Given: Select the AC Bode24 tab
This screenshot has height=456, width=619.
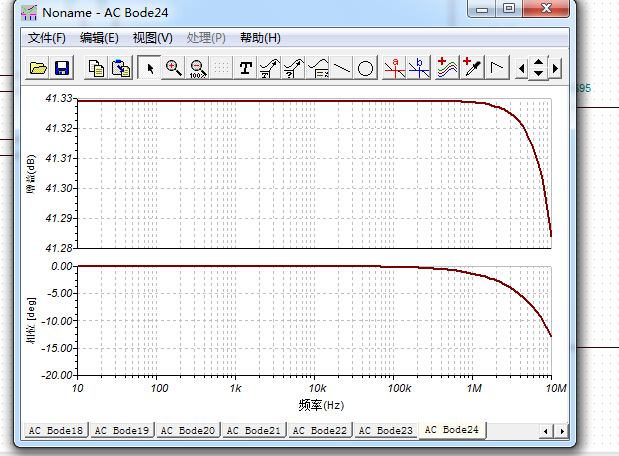Looking at the screenshot, I should [x=452, y=430].
